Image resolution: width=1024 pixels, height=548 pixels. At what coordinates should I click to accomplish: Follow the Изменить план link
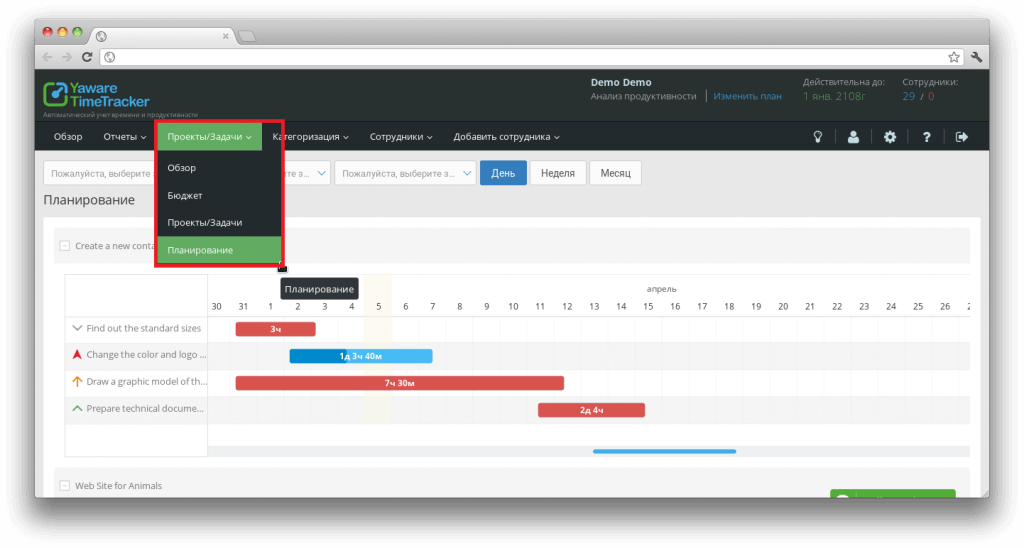tap(747, 96)
